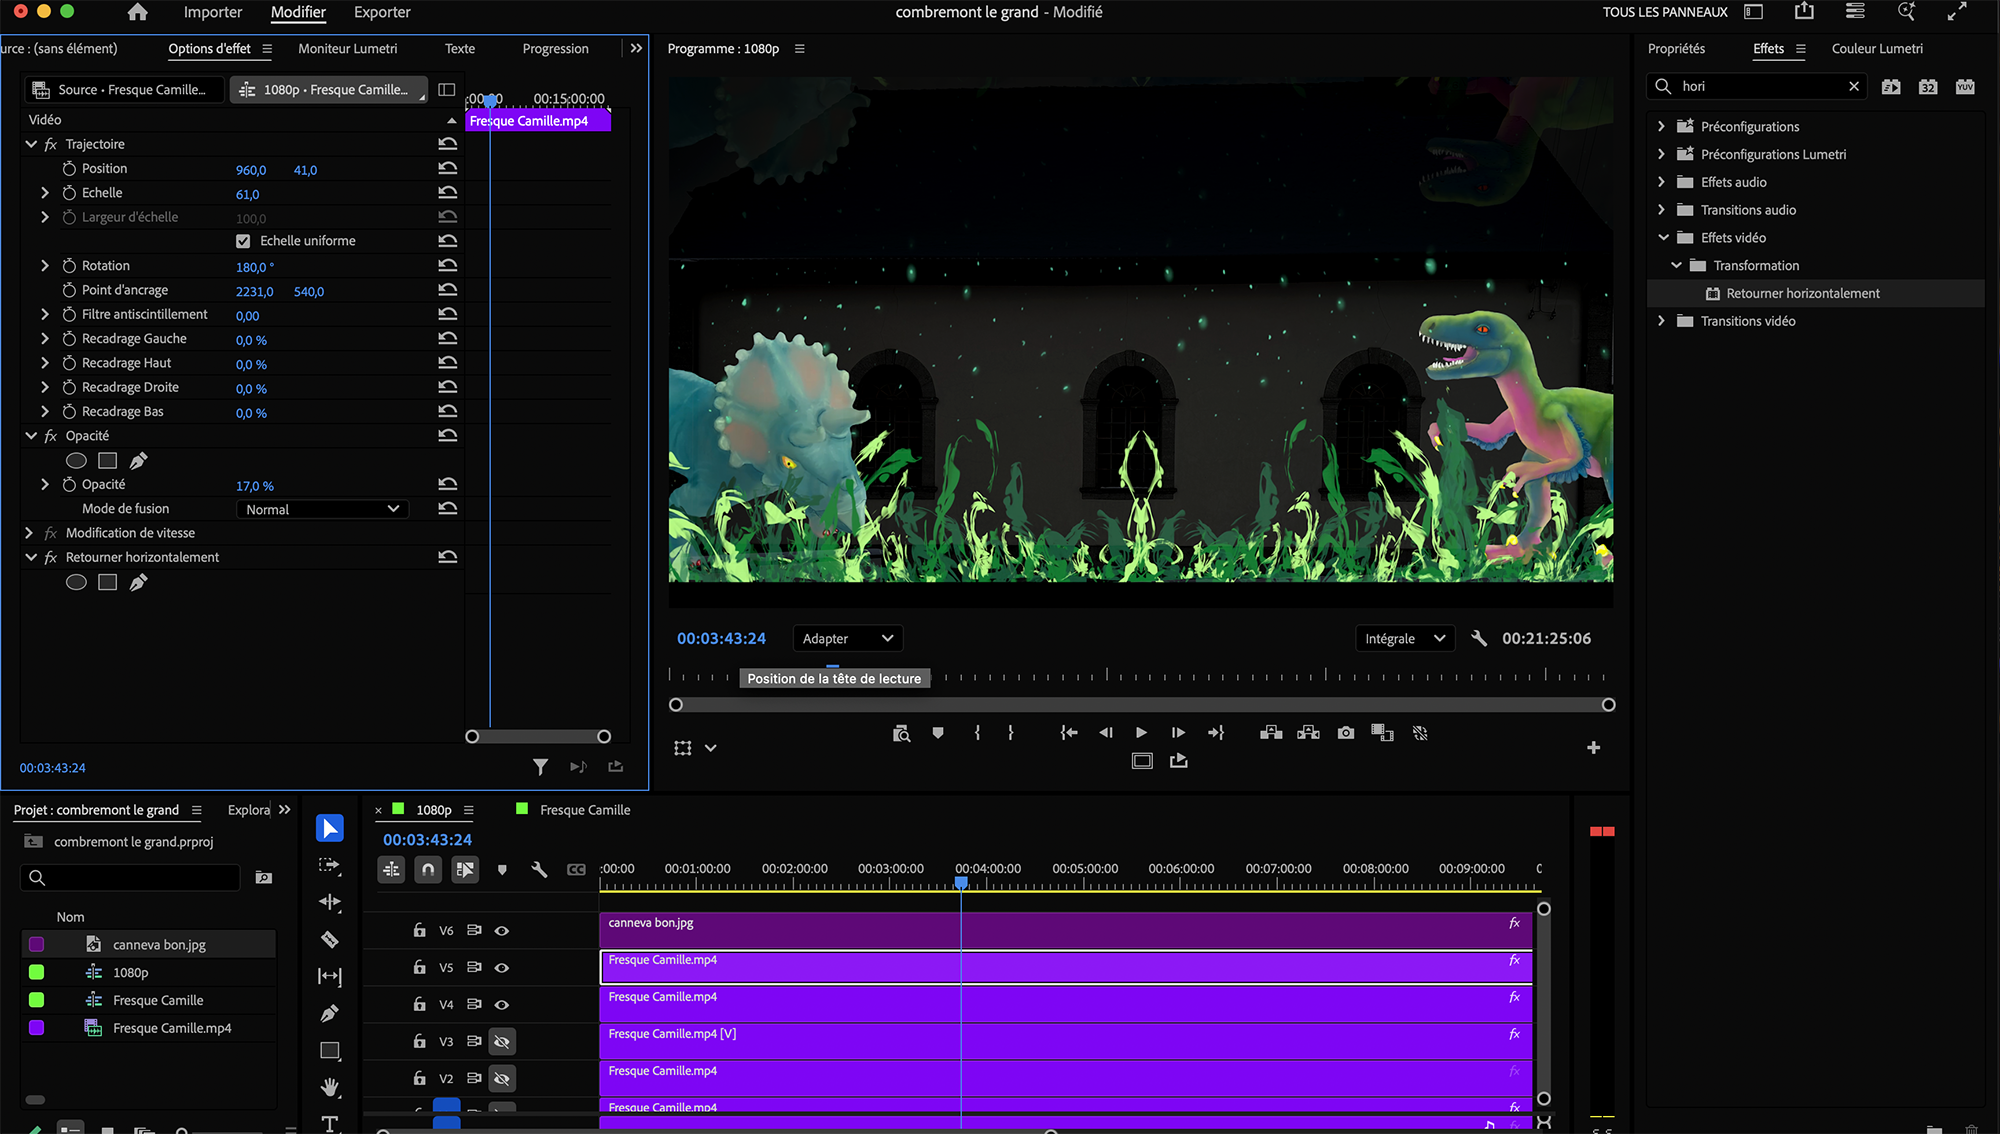Reset the Rotation parameter

click(447, 266)
